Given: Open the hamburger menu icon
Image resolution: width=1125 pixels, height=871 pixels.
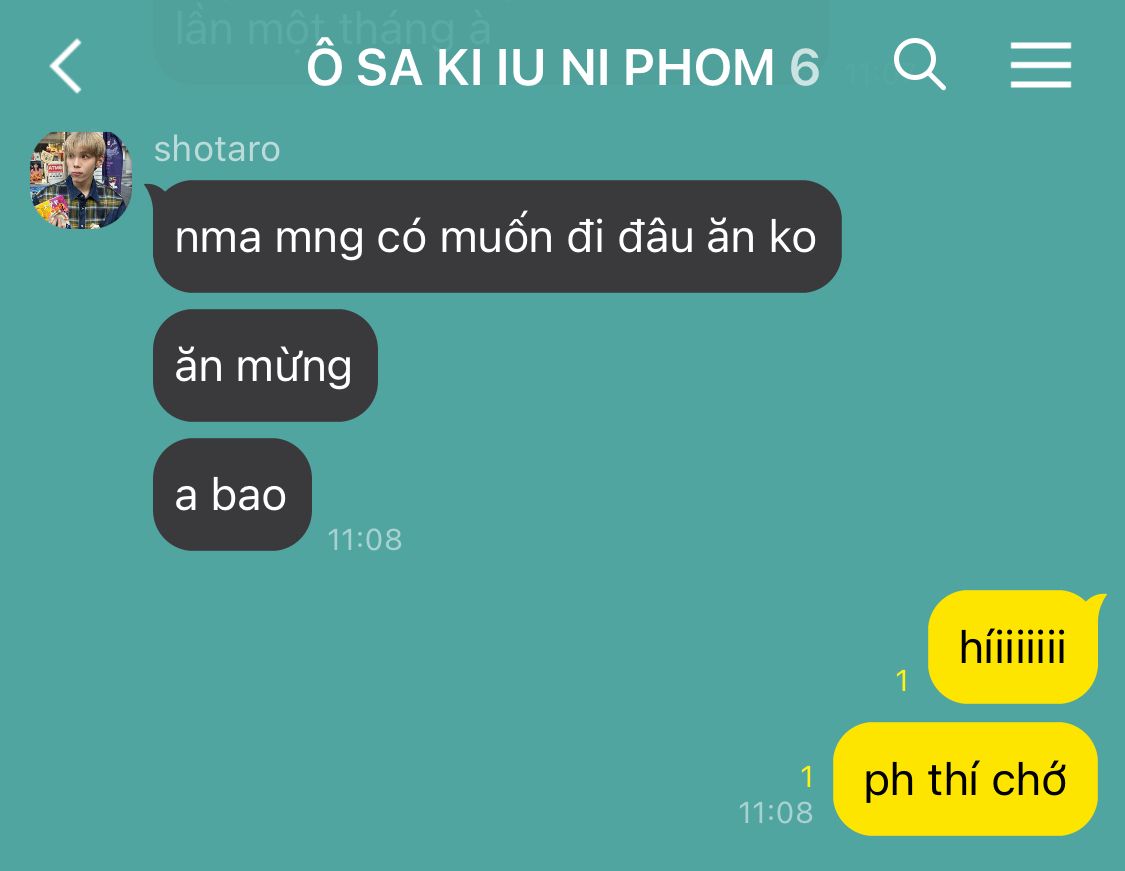Looking at the screenshot, I should pyautogui.click(x=1040, y=65).
